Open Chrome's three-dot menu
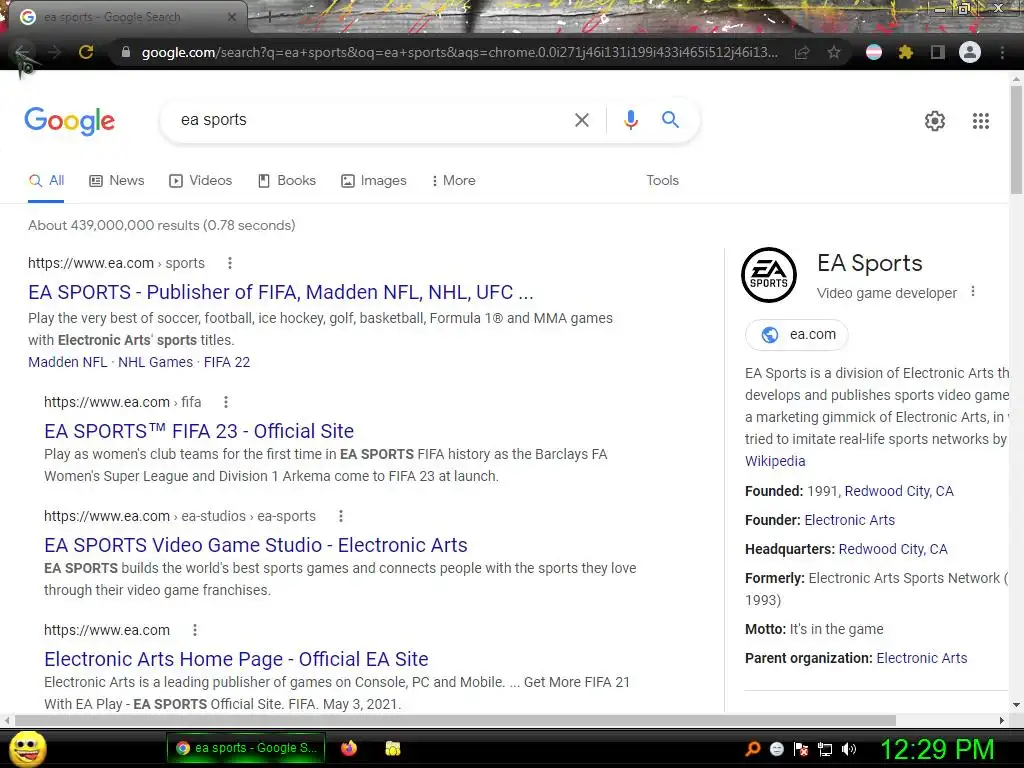The image size is (1024, 768). 1002,52
